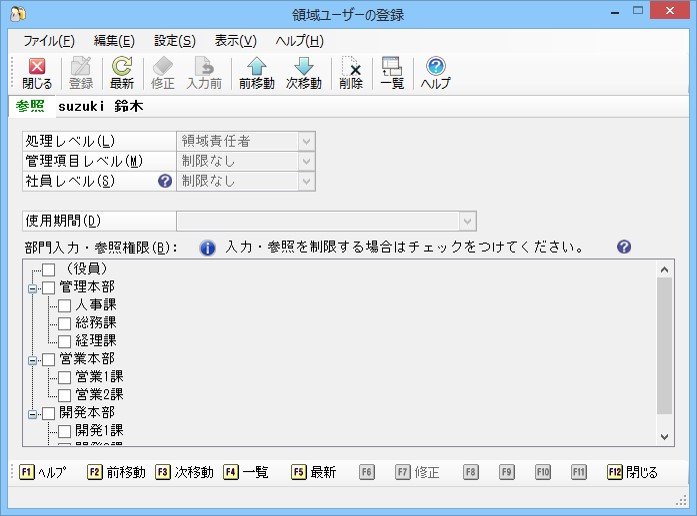
Task: Click the F4 一覧 function button
Action: pos(246,472)
